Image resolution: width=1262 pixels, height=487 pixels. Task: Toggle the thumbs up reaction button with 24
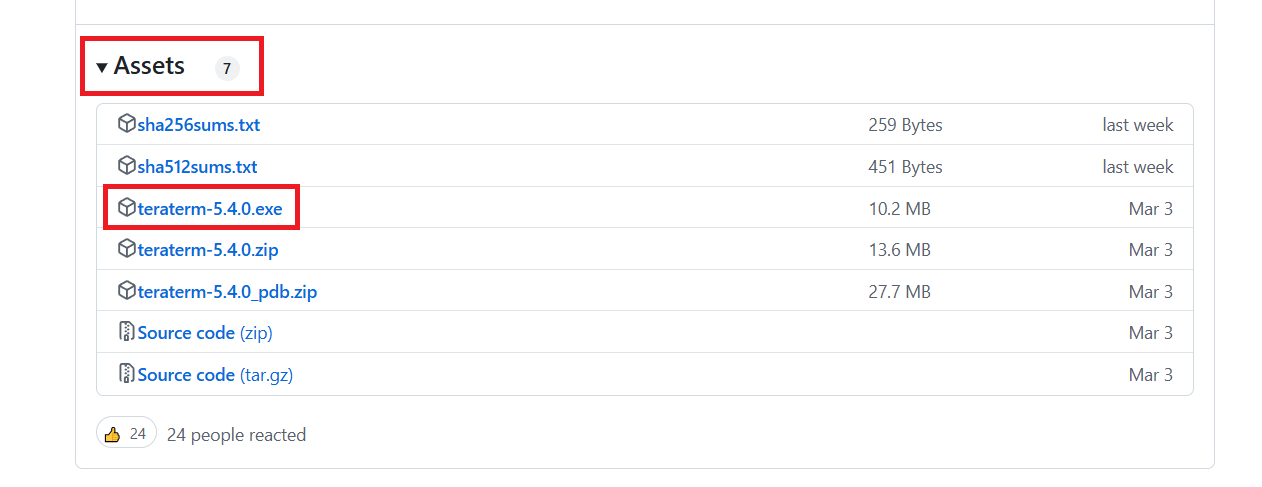[x=127, y=434]
